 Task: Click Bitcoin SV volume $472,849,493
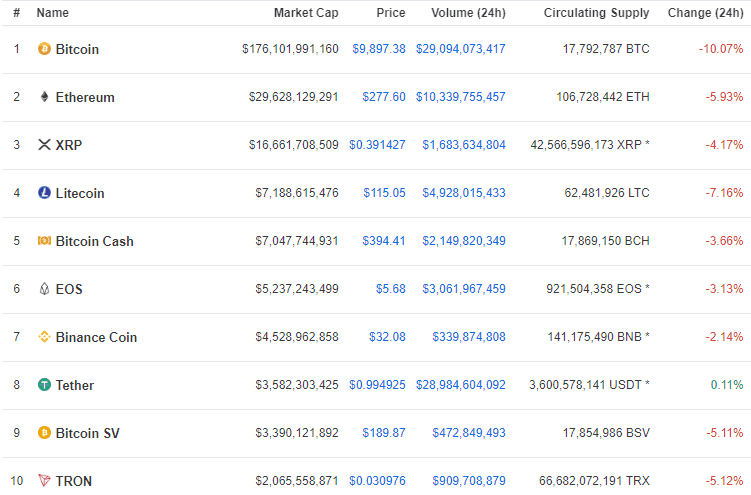[x=469, y=433]
